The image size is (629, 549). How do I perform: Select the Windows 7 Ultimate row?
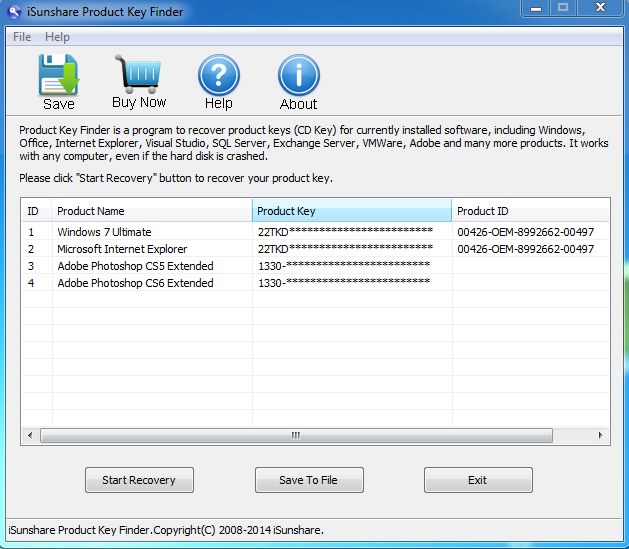pos(316,232)
